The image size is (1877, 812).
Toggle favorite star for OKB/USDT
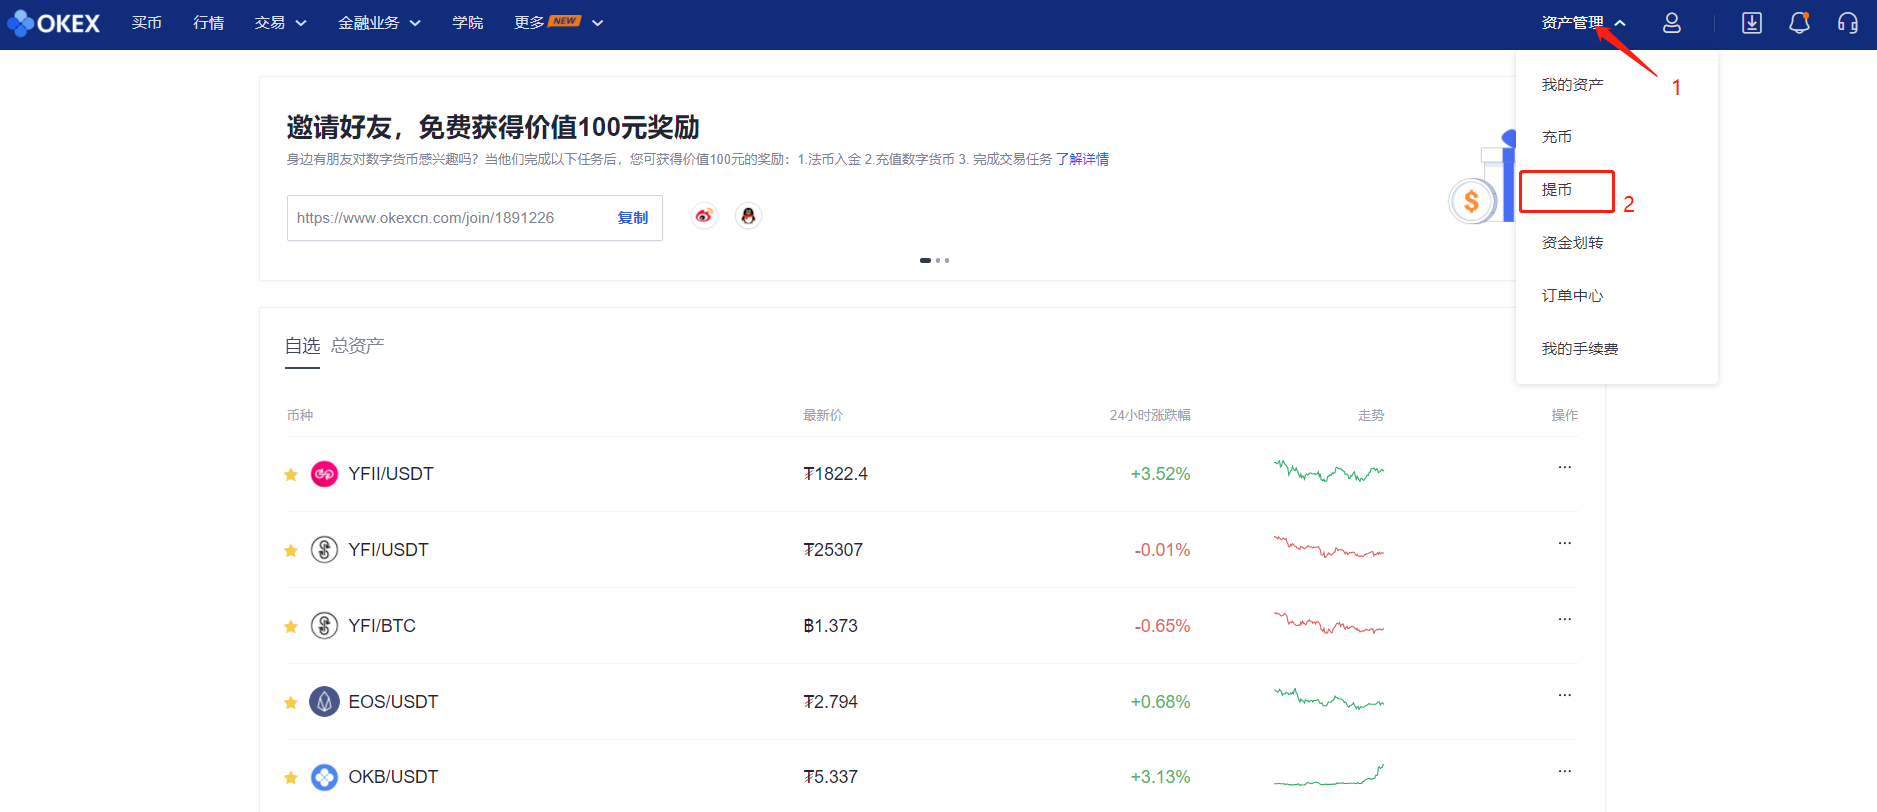pyautogui.click(x=291, y=777)
